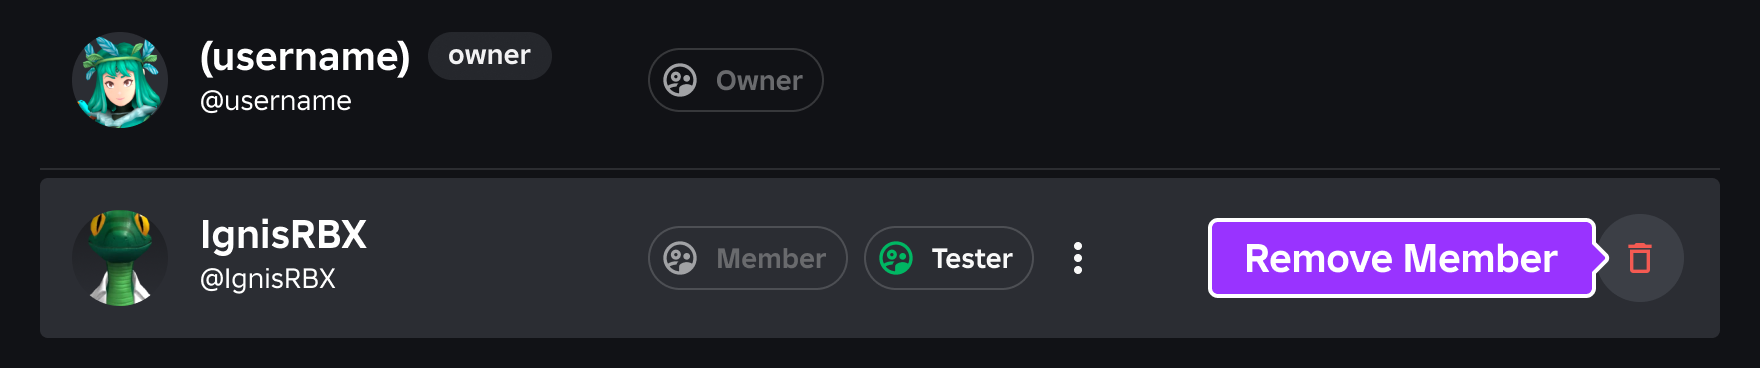This screenshot has width=1760, height=368.
Task: Click the Owner role chip icon
Action: point(680,80)
